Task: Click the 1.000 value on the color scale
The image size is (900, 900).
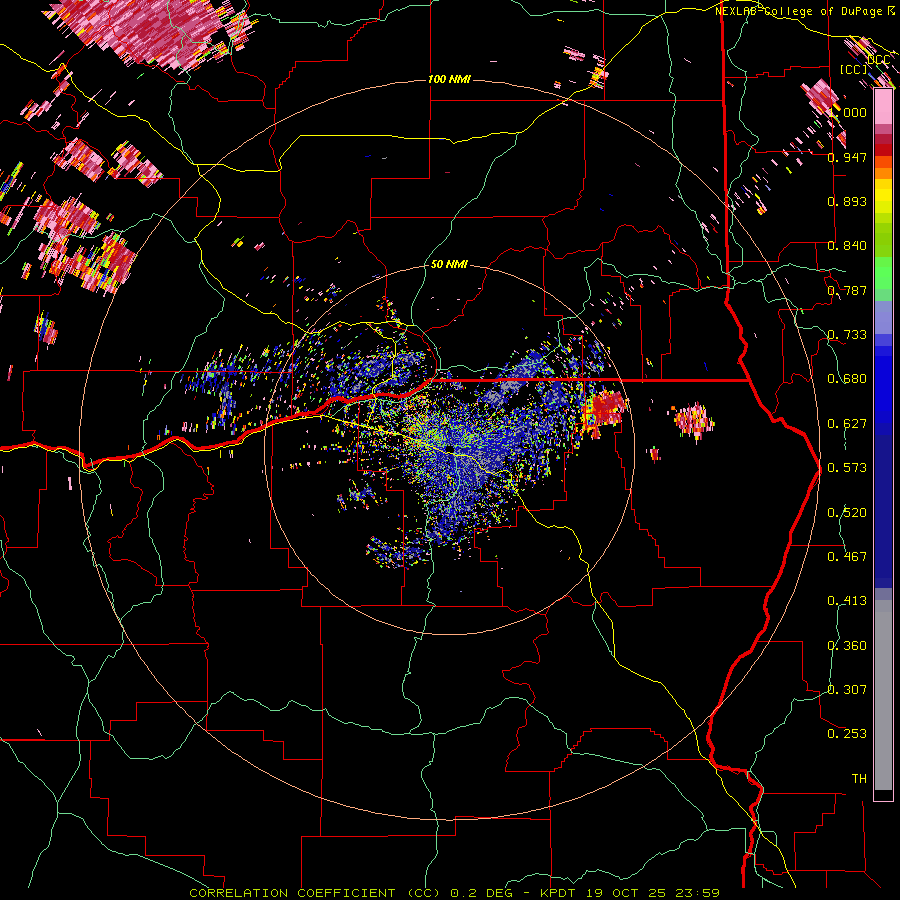Action: coord(848,112)
